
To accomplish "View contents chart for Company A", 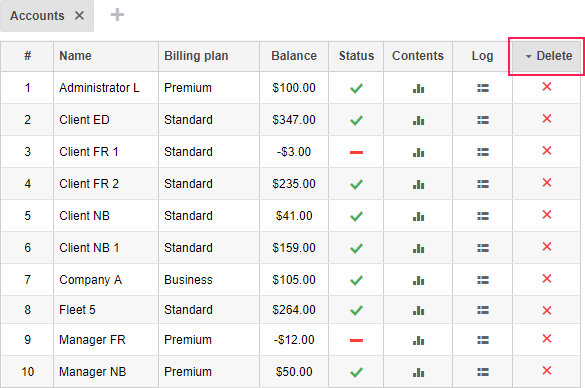I will [418, 280].
